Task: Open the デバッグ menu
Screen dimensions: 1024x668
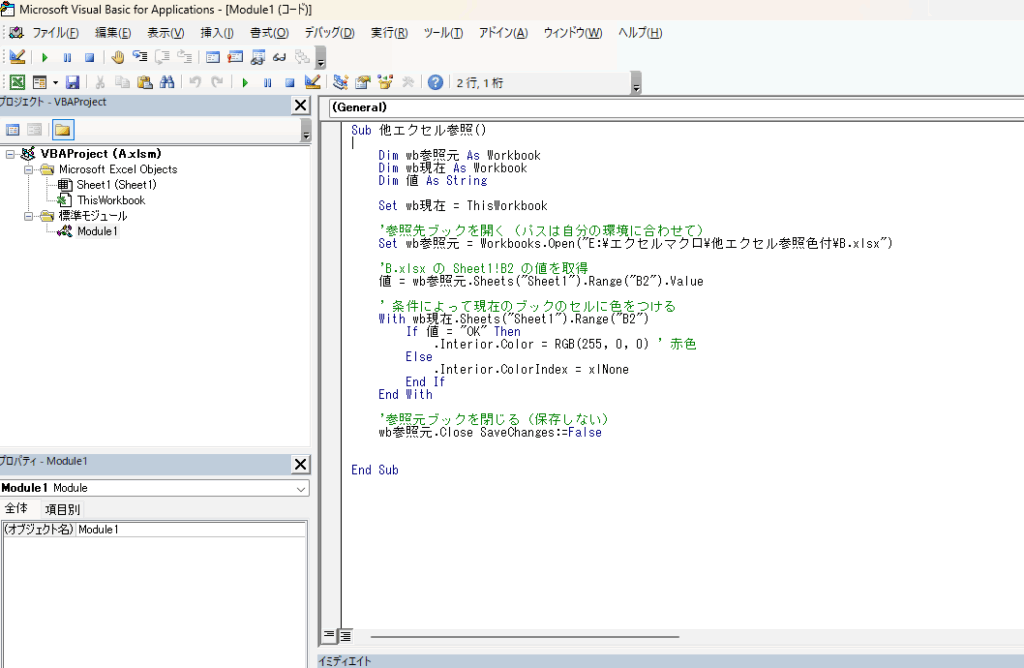Action: pyautogui.click(x=328, y=32)
